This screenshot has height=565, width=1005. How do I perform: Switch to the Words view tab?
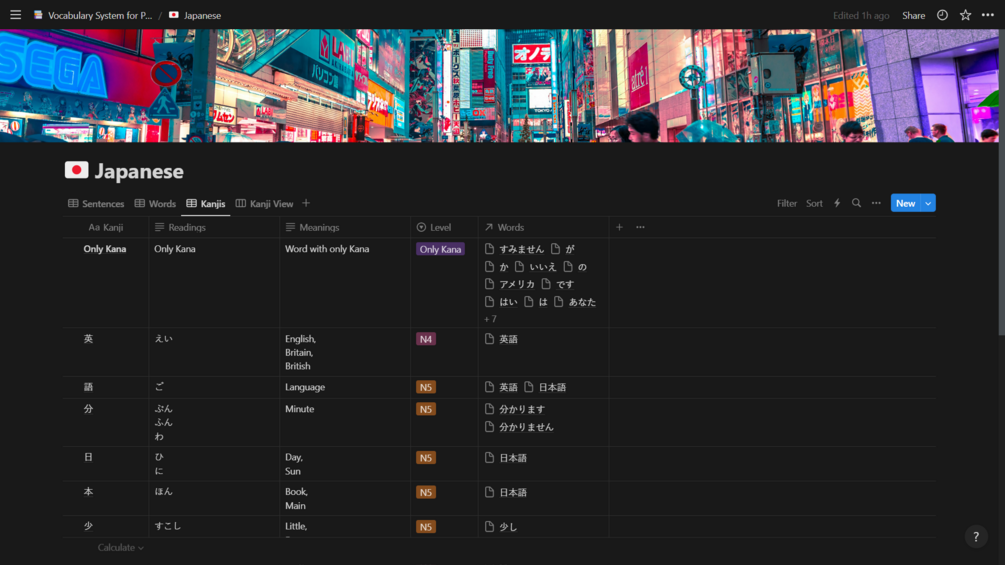click(155, 204)
